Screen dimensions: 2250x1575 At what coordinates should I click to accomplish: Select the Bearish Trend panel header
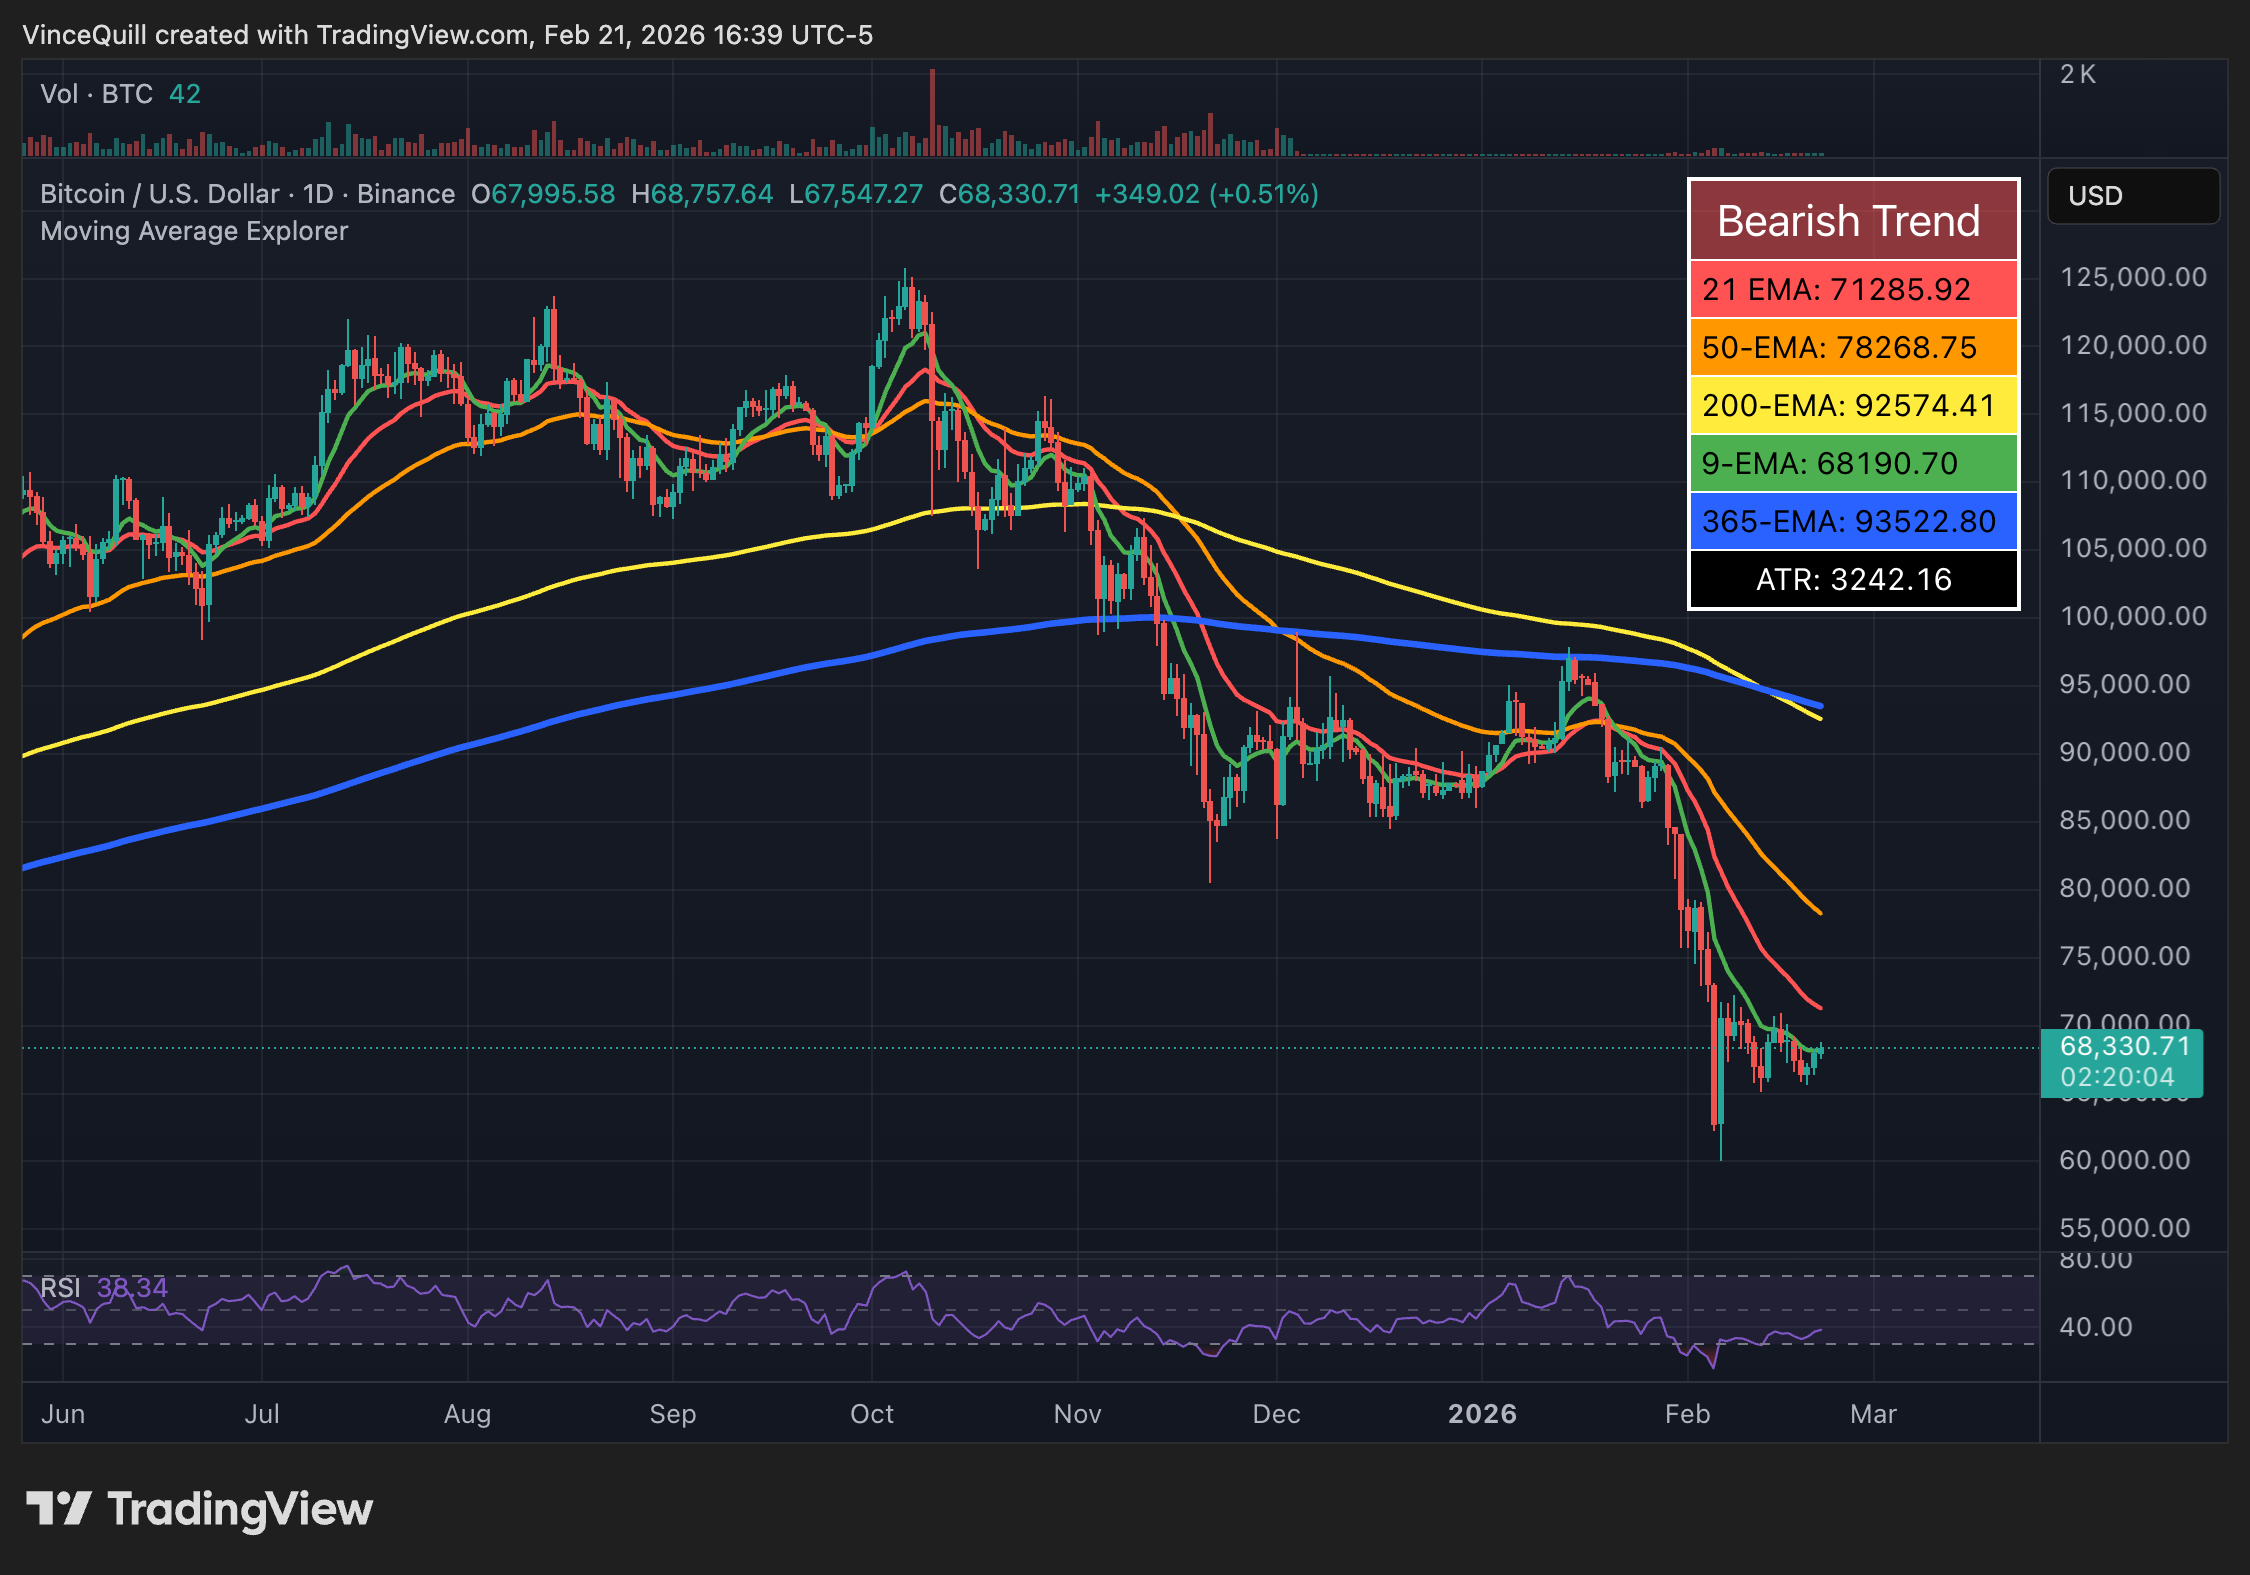(x=1851, y=220)
